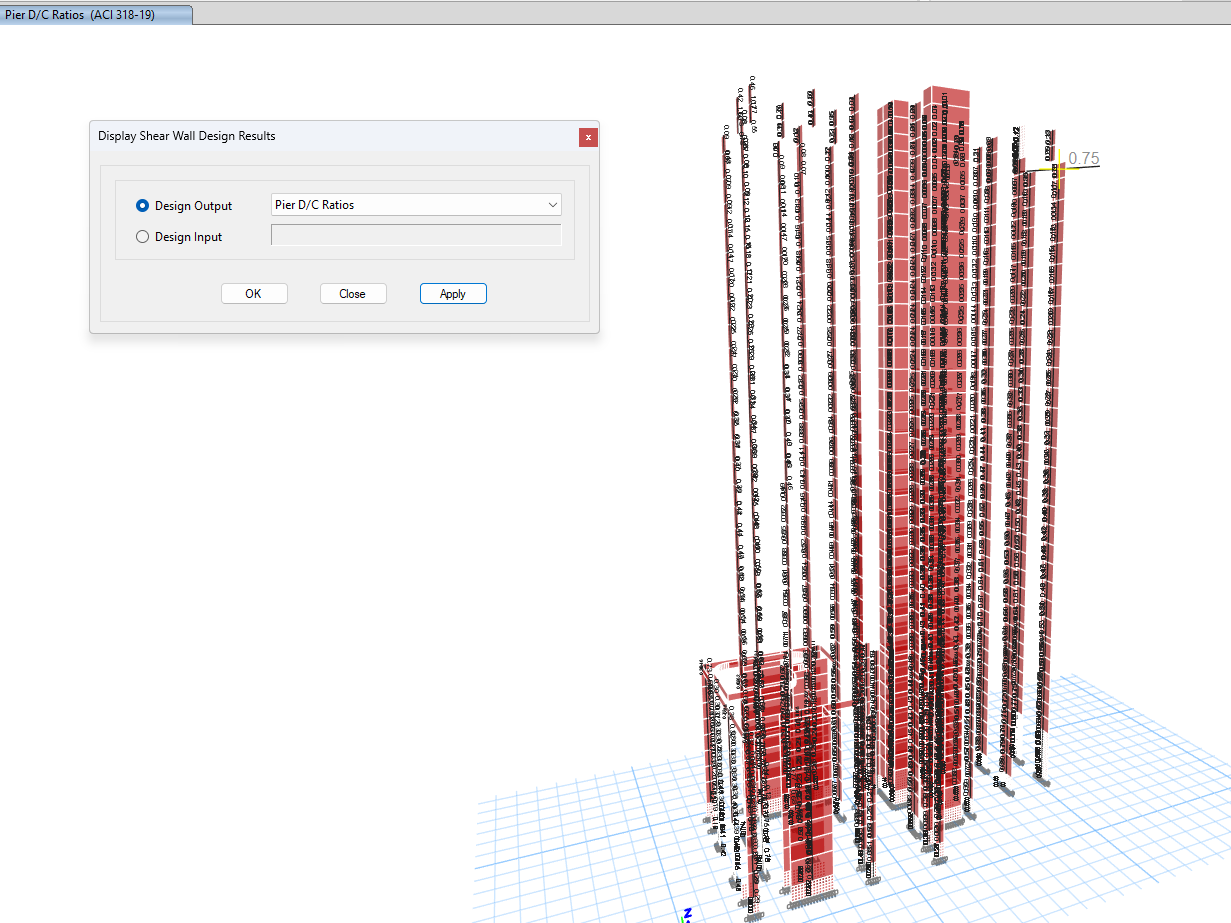The image size is (1231, 923).
Task: Click the disabled Design Input field
Action: tap(416, 236)
